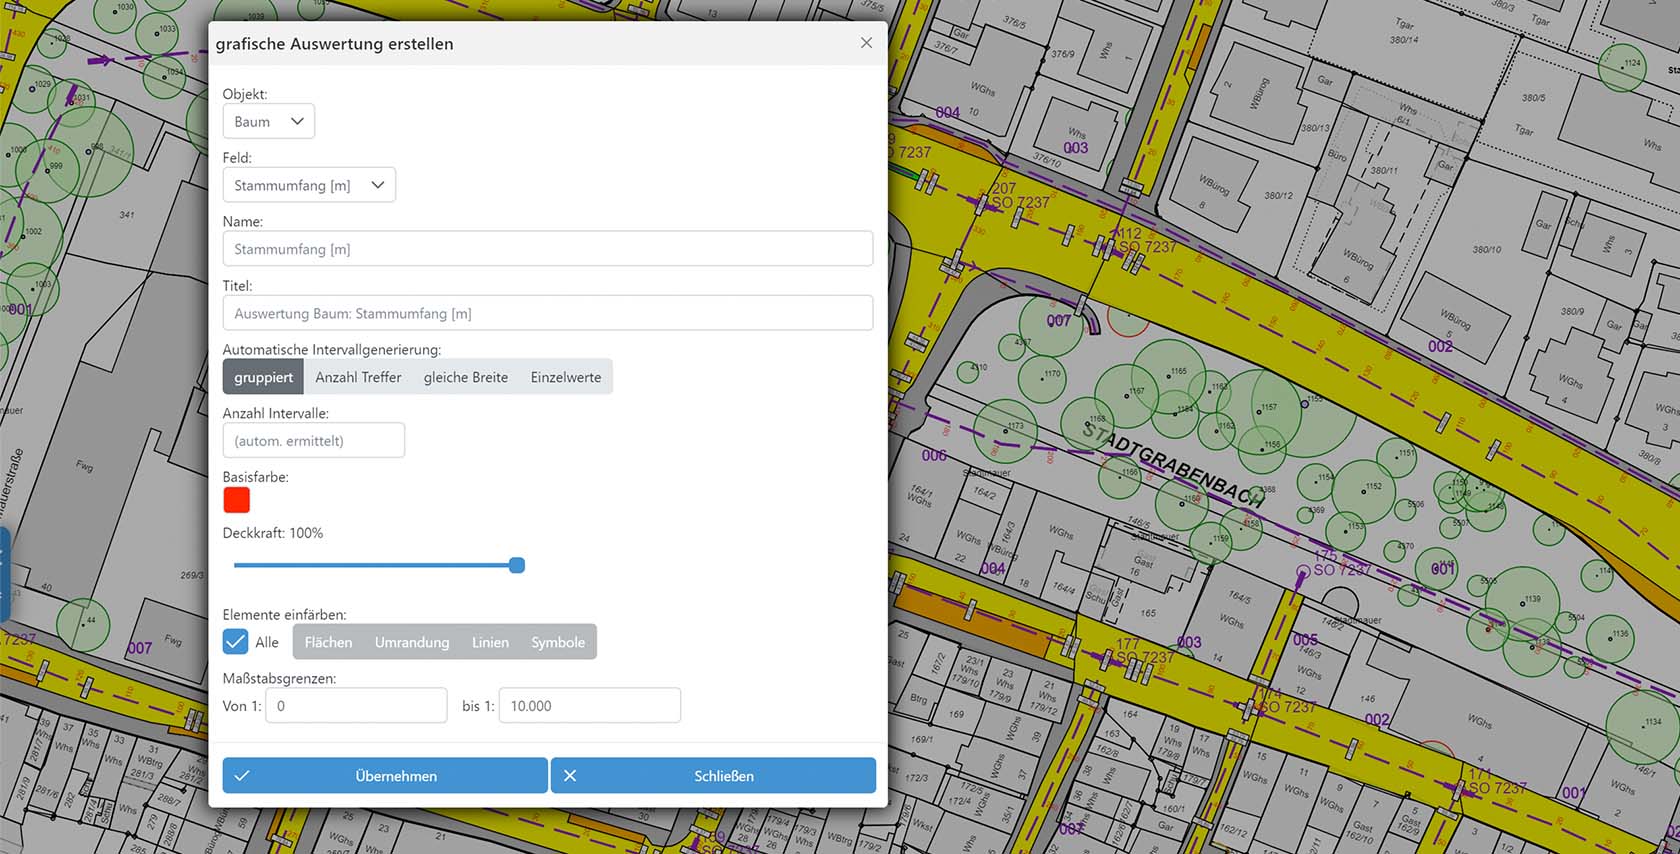The height and width of the screenshot is (854, 1680).
Task: Select the gruppiert interval option
Action: coord(263,377)
